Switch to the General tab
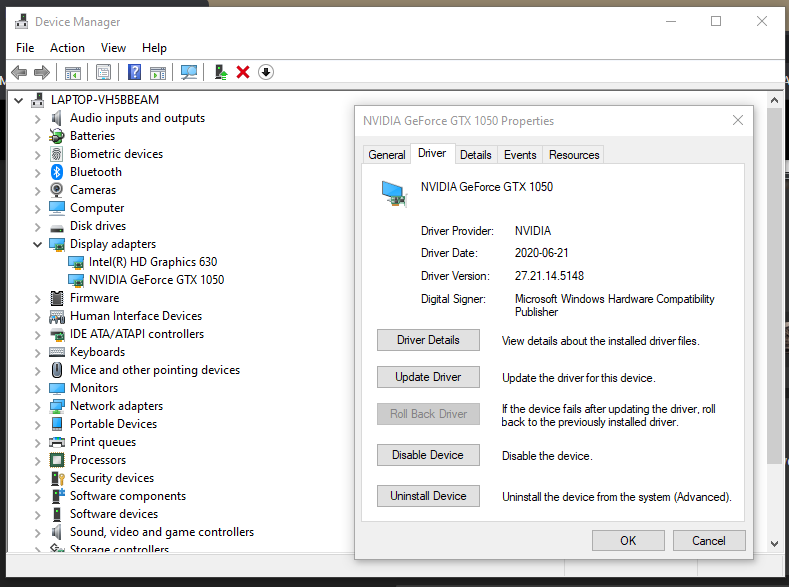 pyautogui.click(x=386, y=154)
